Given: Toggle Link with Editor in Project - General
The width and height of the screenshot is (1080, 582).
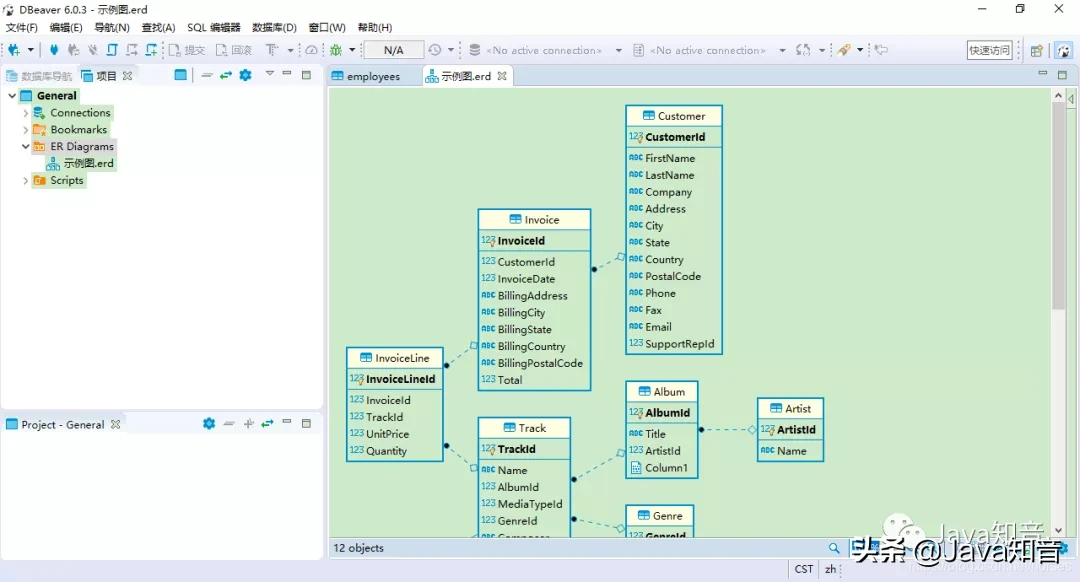Looking at the screenshot, I should [267, 424].
